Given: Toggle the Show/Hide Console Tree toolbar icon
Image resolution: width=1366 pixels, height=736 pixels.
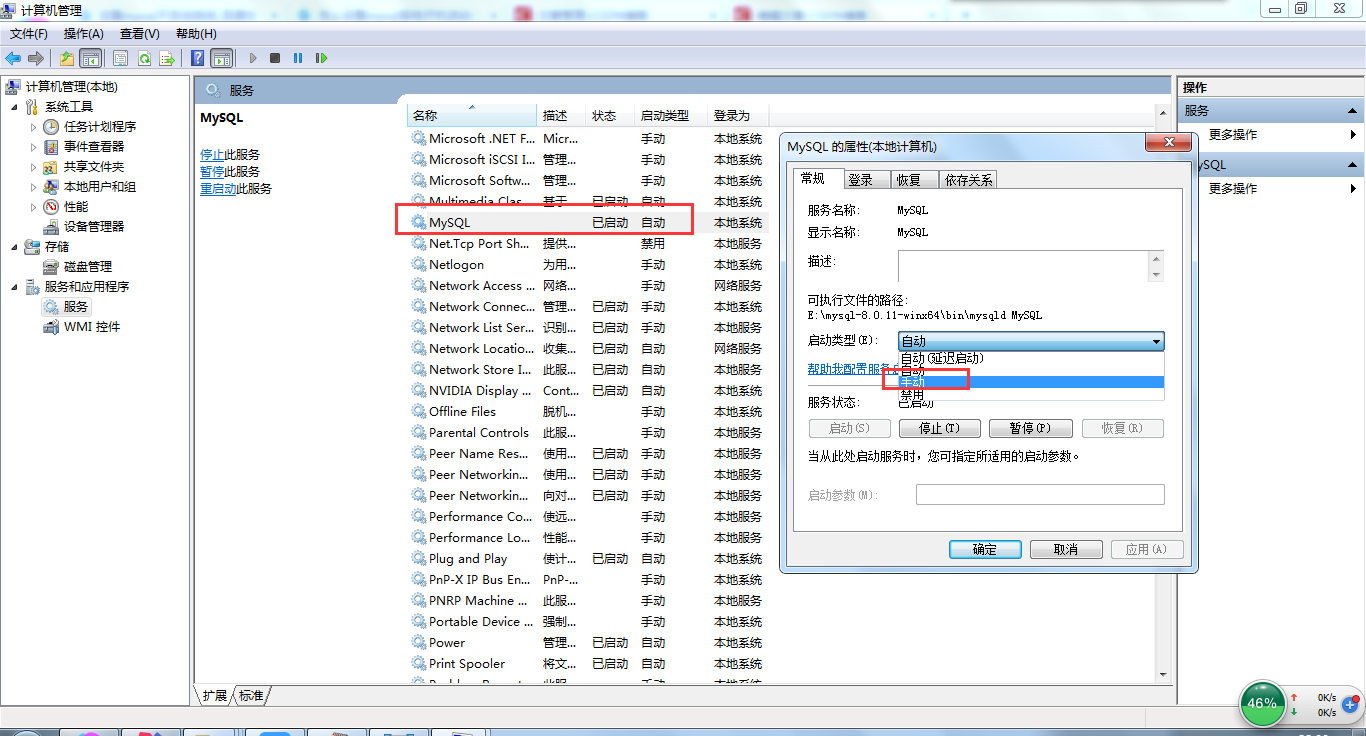Looking at the screenshot, I should [x=91, y=58].
